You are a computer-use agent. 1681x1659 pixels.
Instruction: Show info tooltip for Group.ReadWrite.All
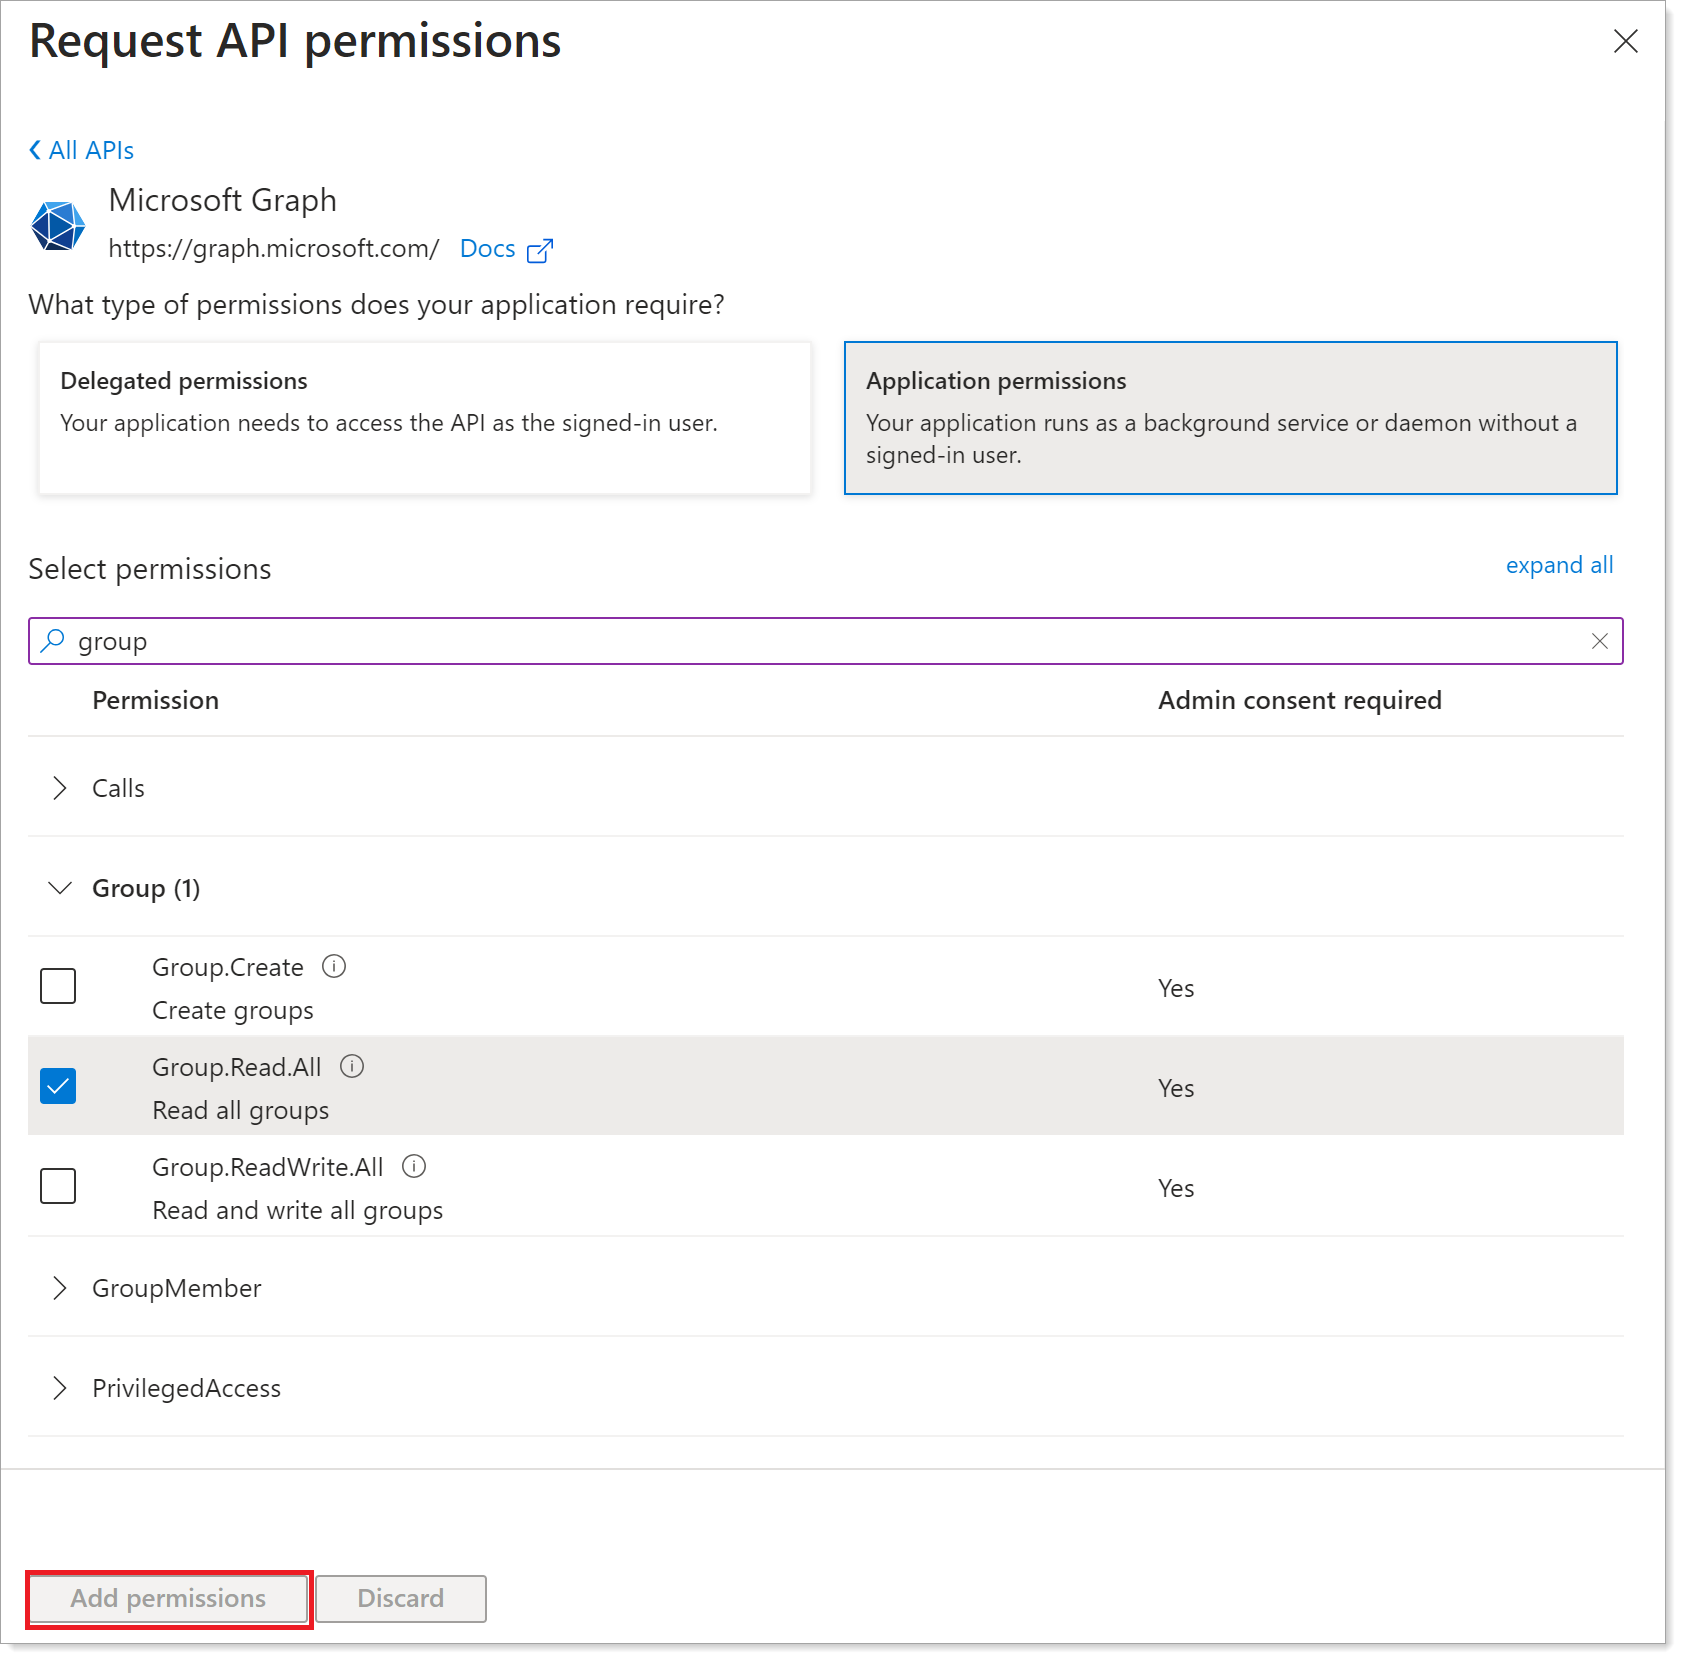(414, 1166)
